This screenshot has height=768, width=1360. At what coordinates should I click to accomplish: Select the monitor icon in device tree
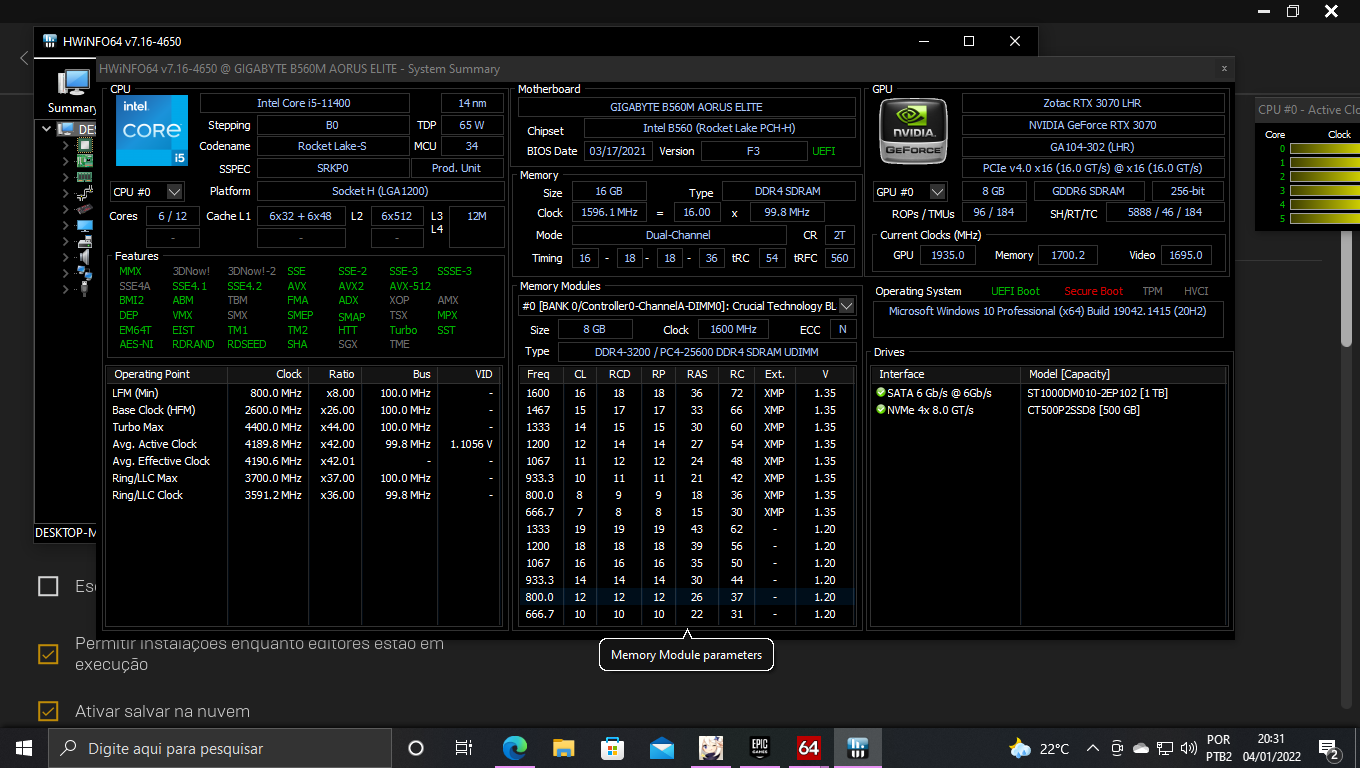point(86,225)
